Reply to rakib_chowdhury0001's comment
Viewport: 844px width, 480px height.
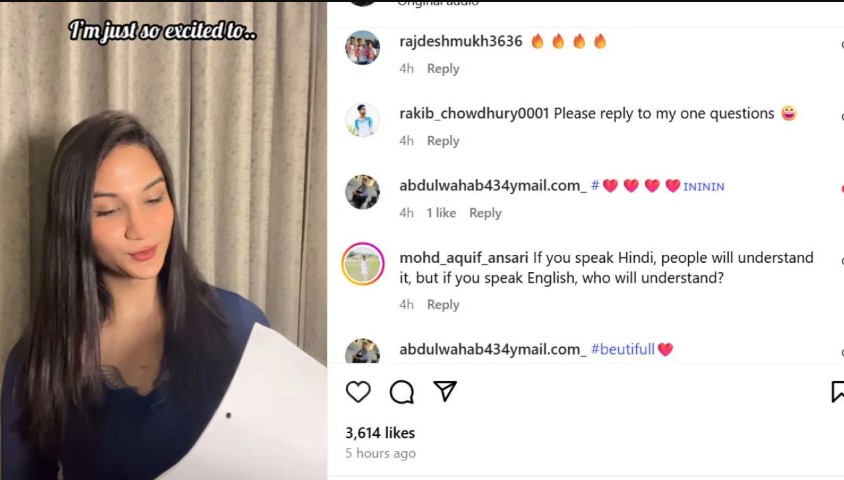tap(443, 141)
